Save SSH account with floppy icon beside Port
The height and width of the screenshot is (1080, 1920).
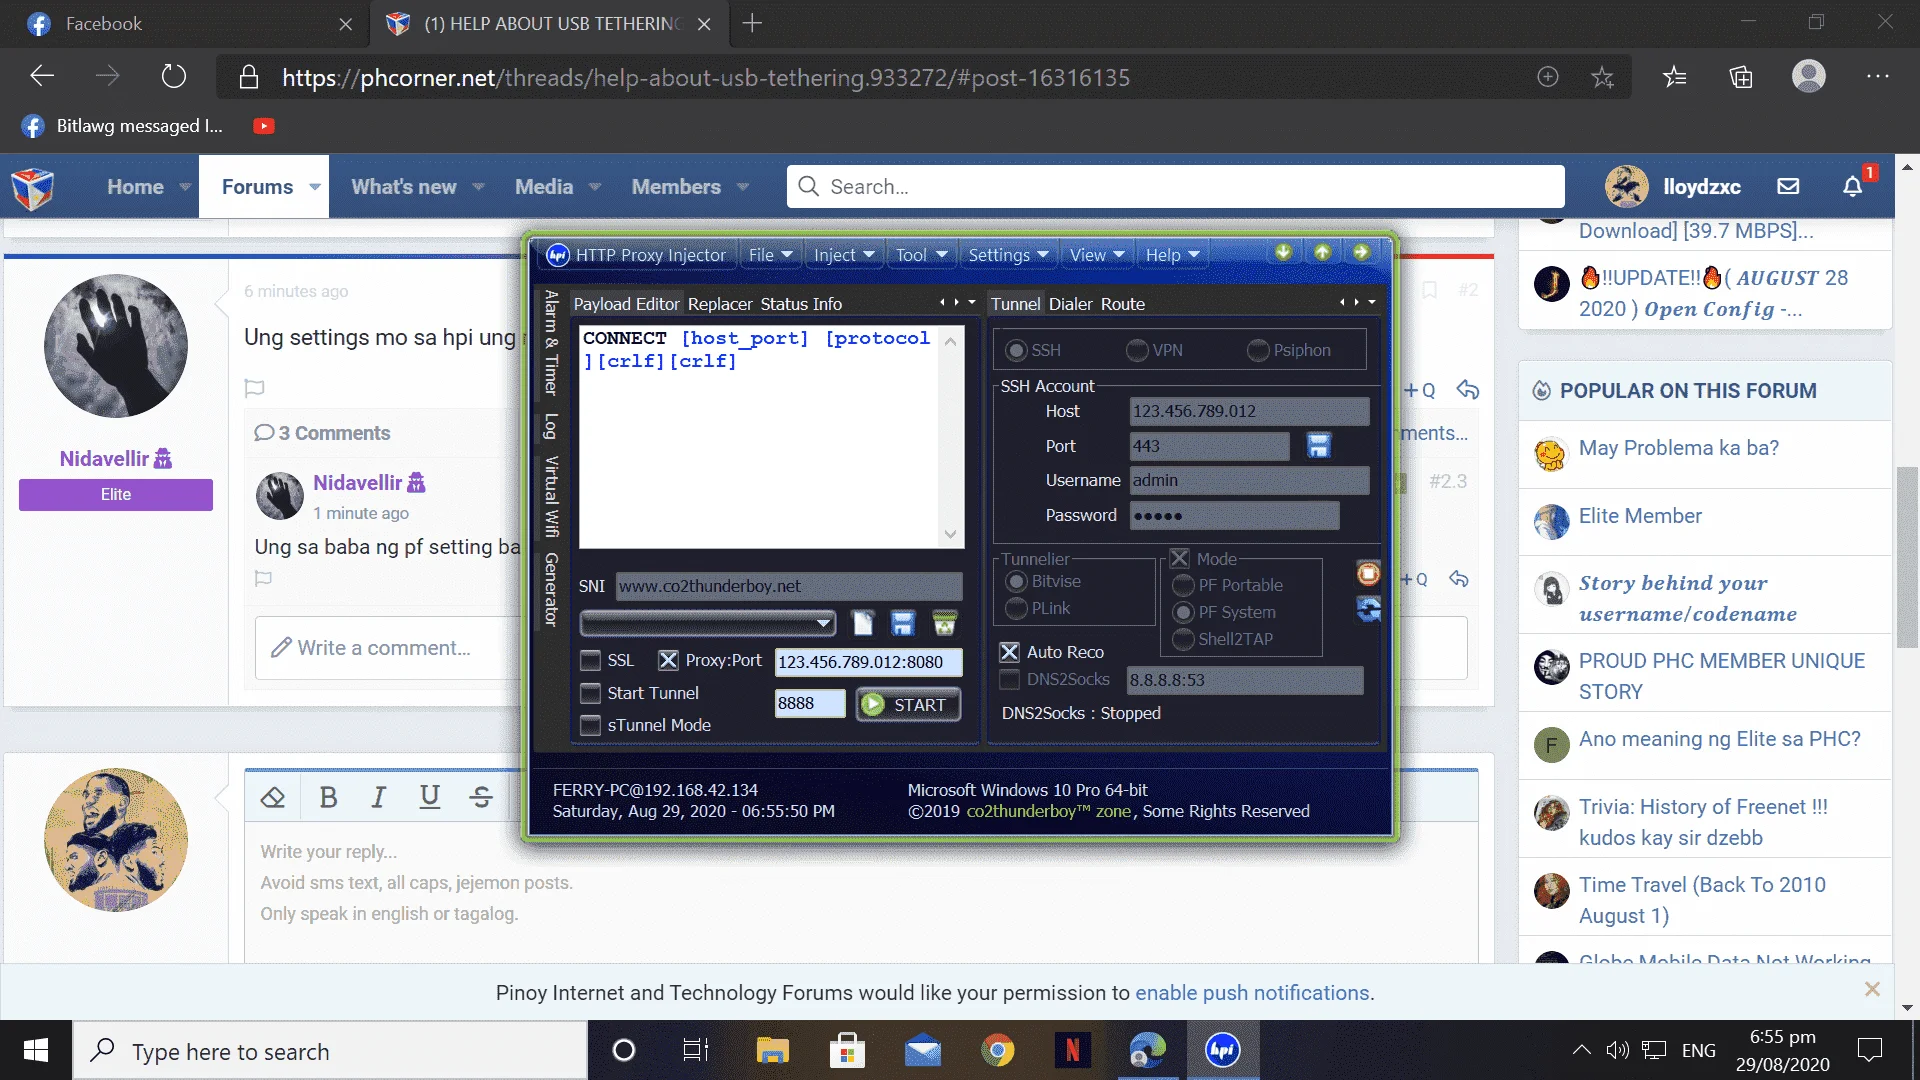click(x=1319, y=446)
